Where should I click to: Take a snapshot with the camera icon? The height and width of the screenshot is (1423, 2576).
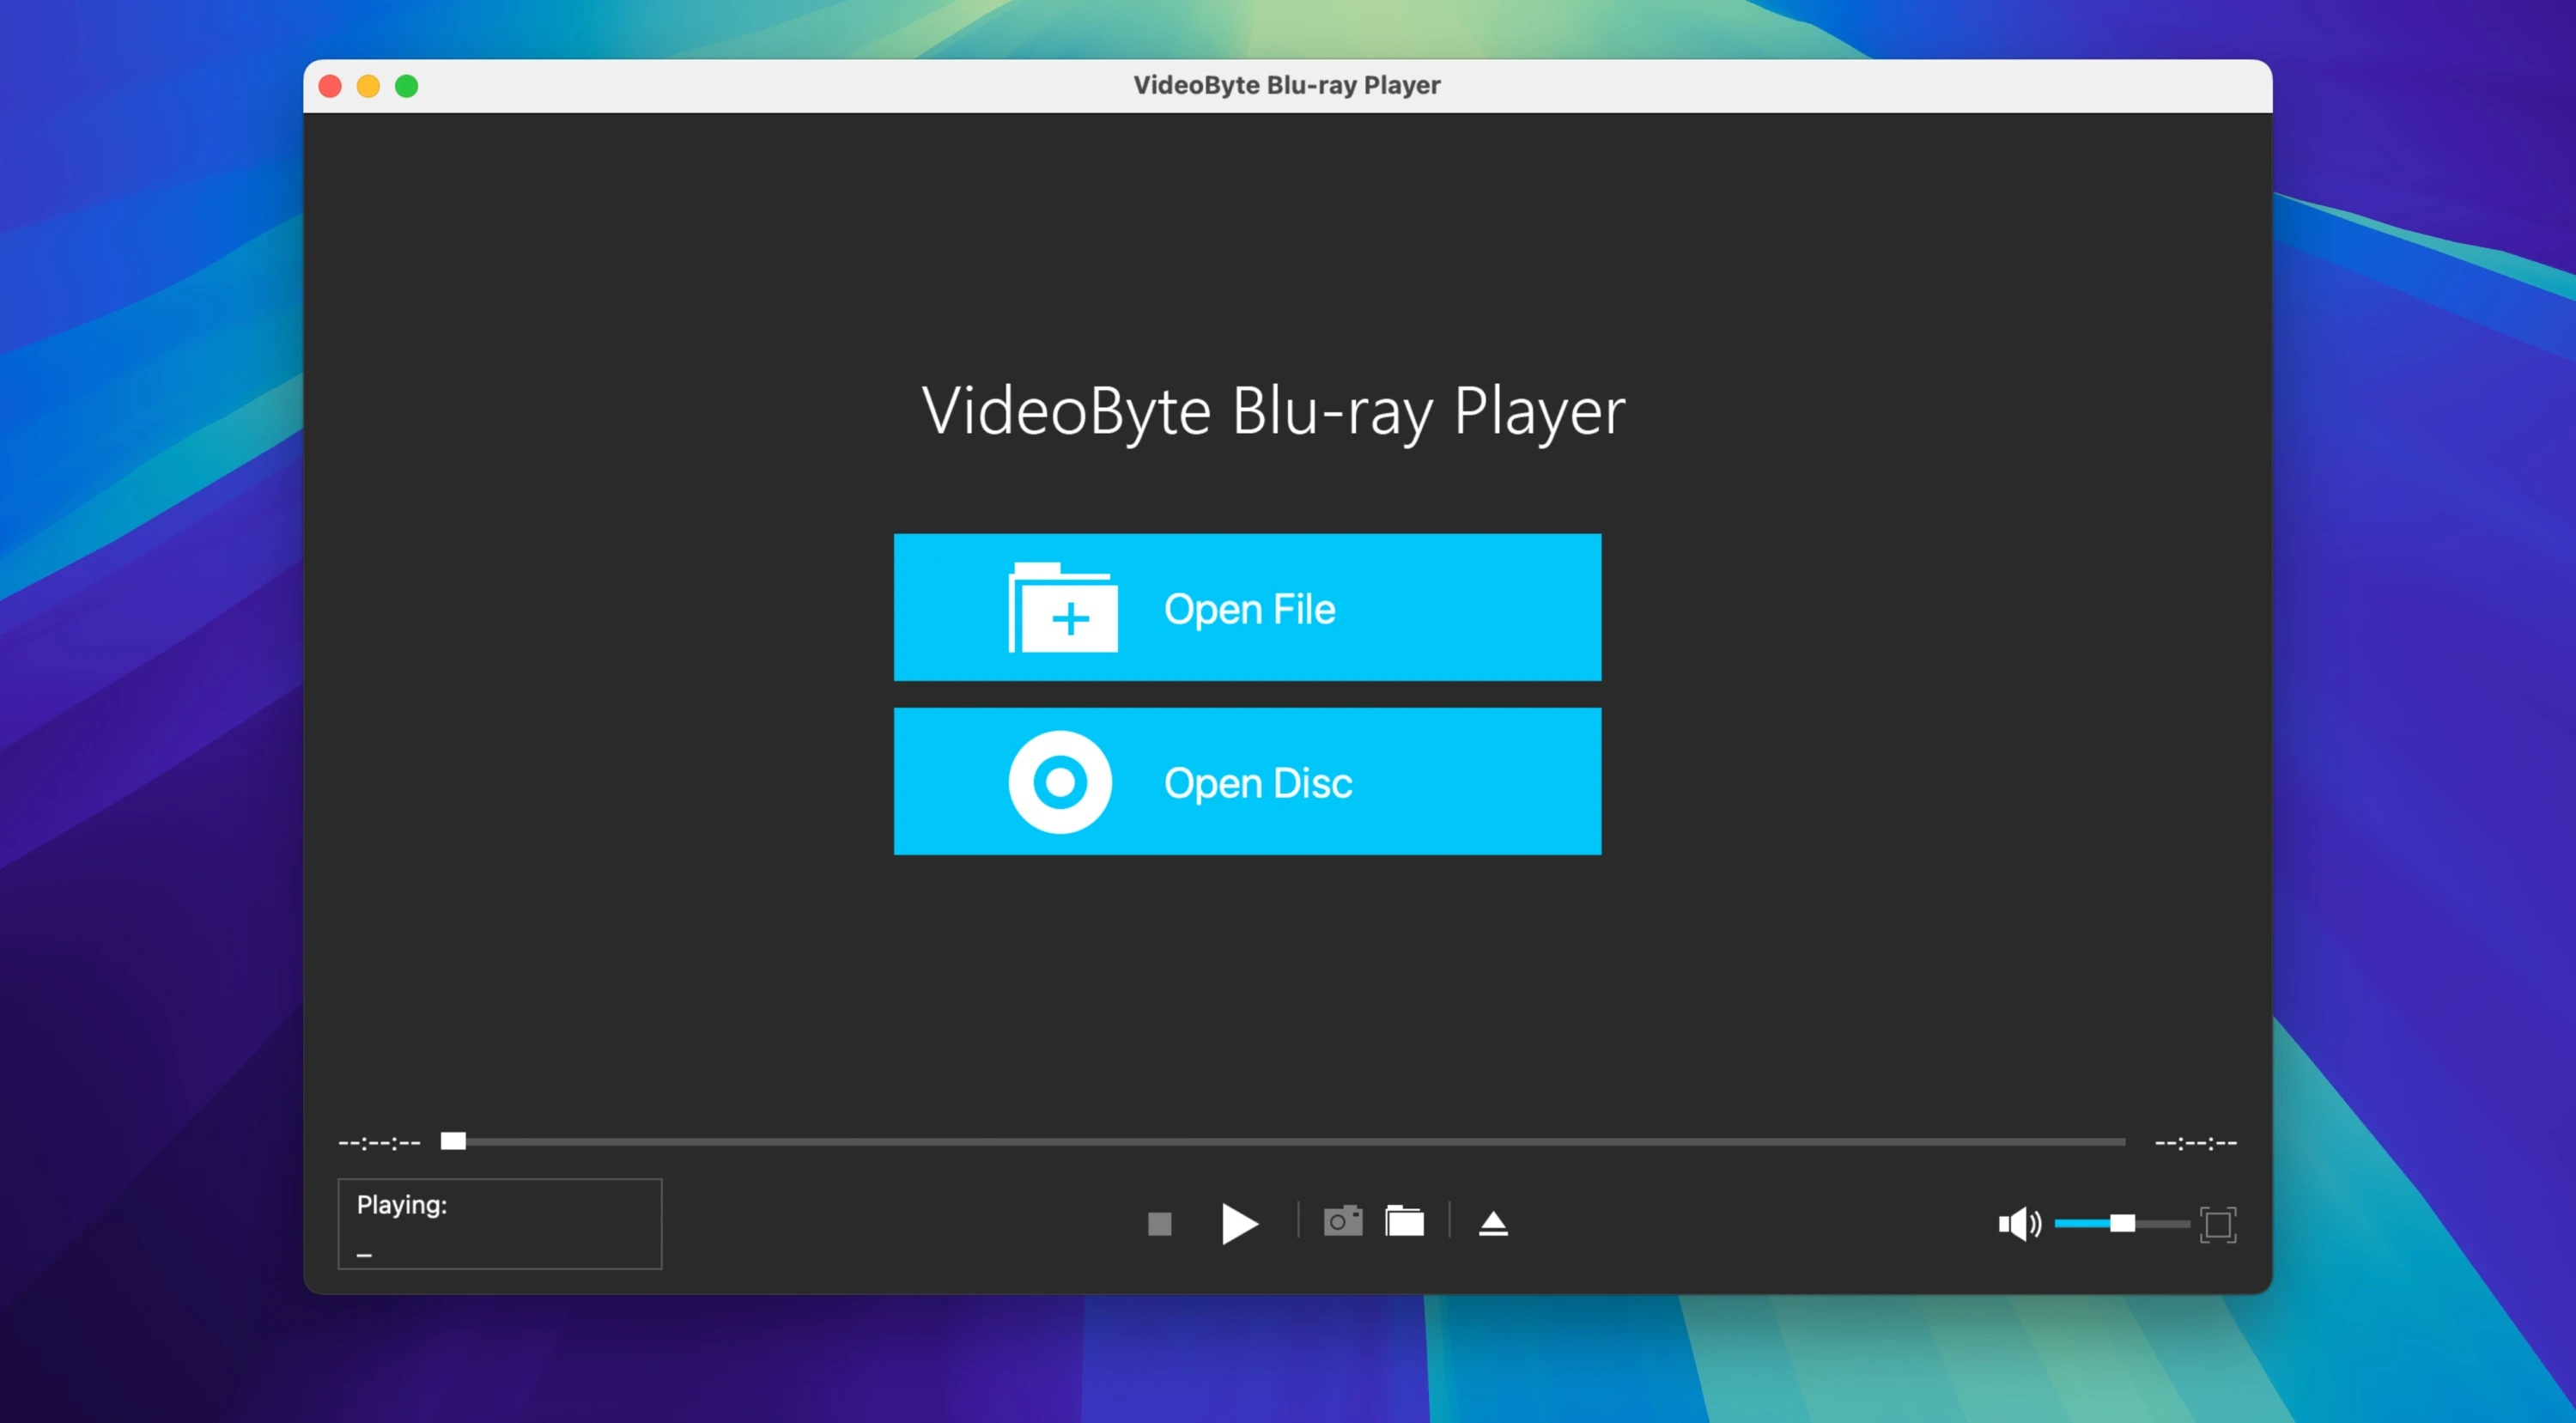tap(1342, 1220)
